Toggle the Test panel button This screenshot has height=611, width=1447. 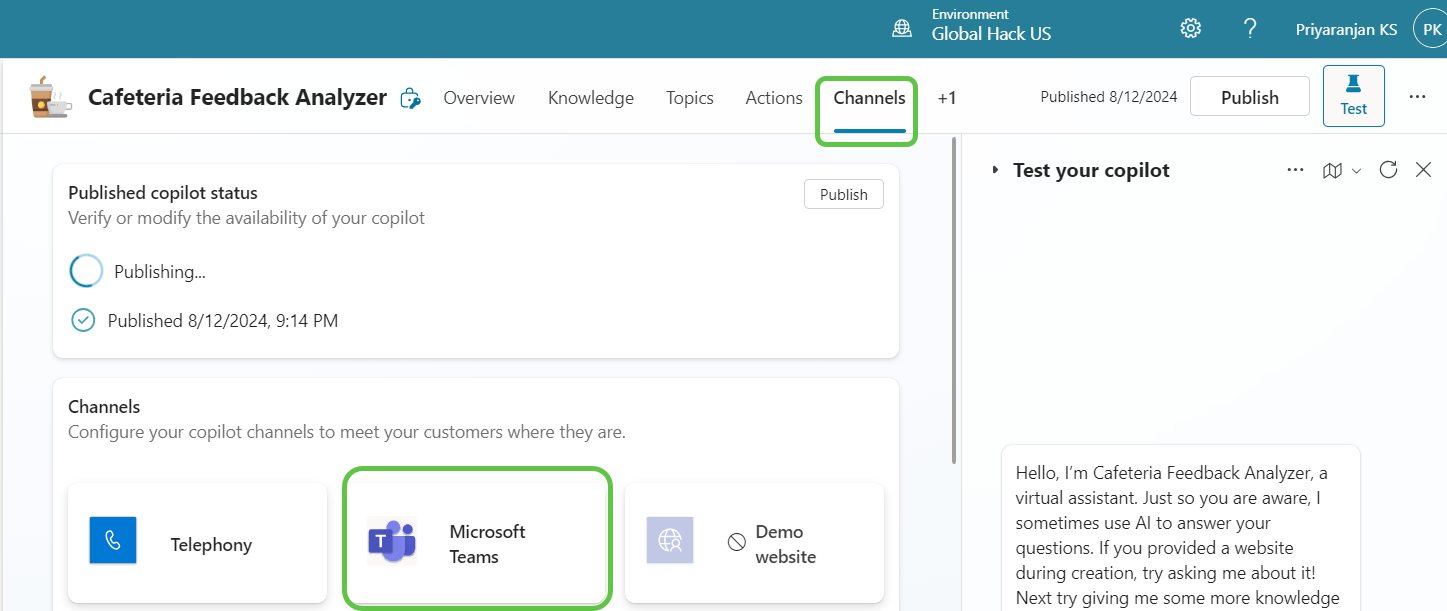click(1353, 96)
